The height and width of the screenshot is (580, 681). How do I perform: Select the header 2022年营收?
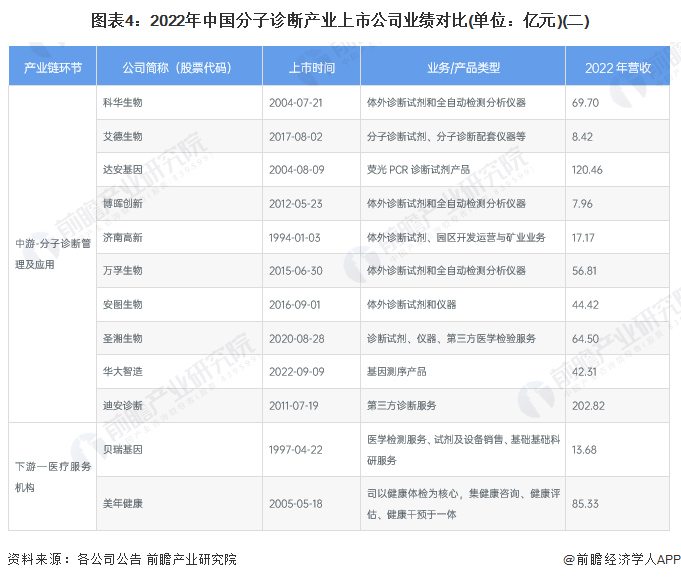pyautogui.click(x=618, y=68)
